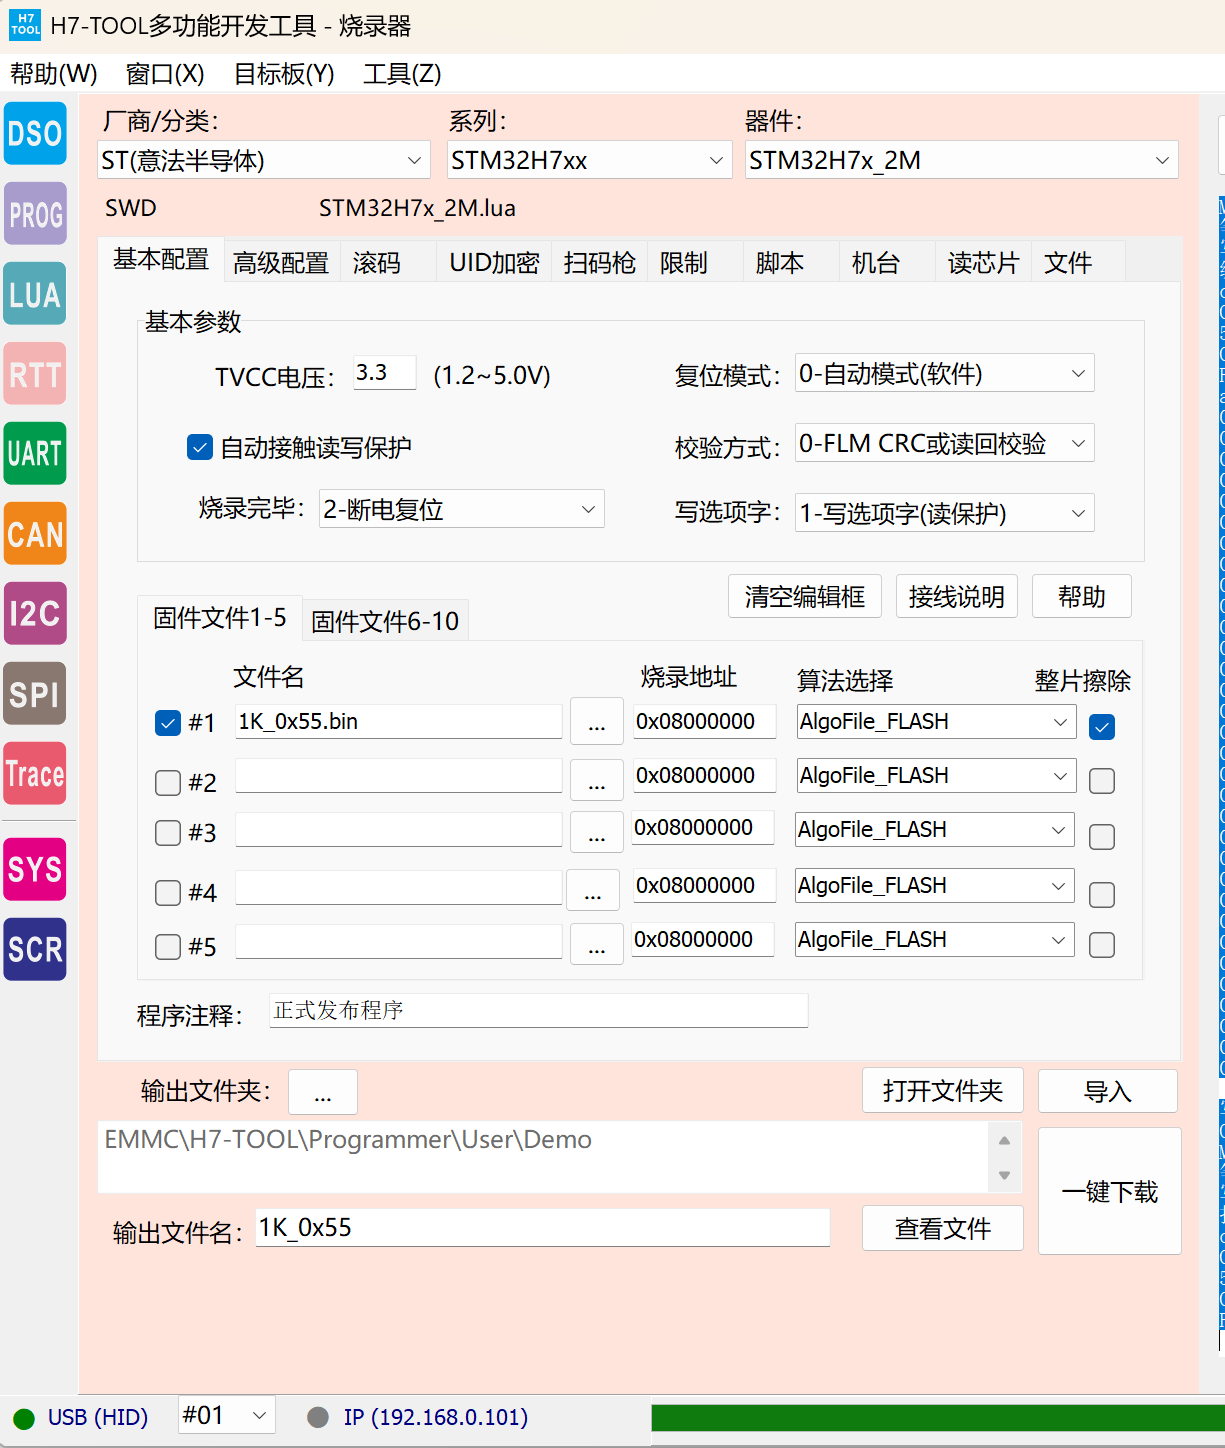The image size is (1225, 1448).
Task: Click the green USB (HID) status indicator
Action: (x=24, y=1418)
